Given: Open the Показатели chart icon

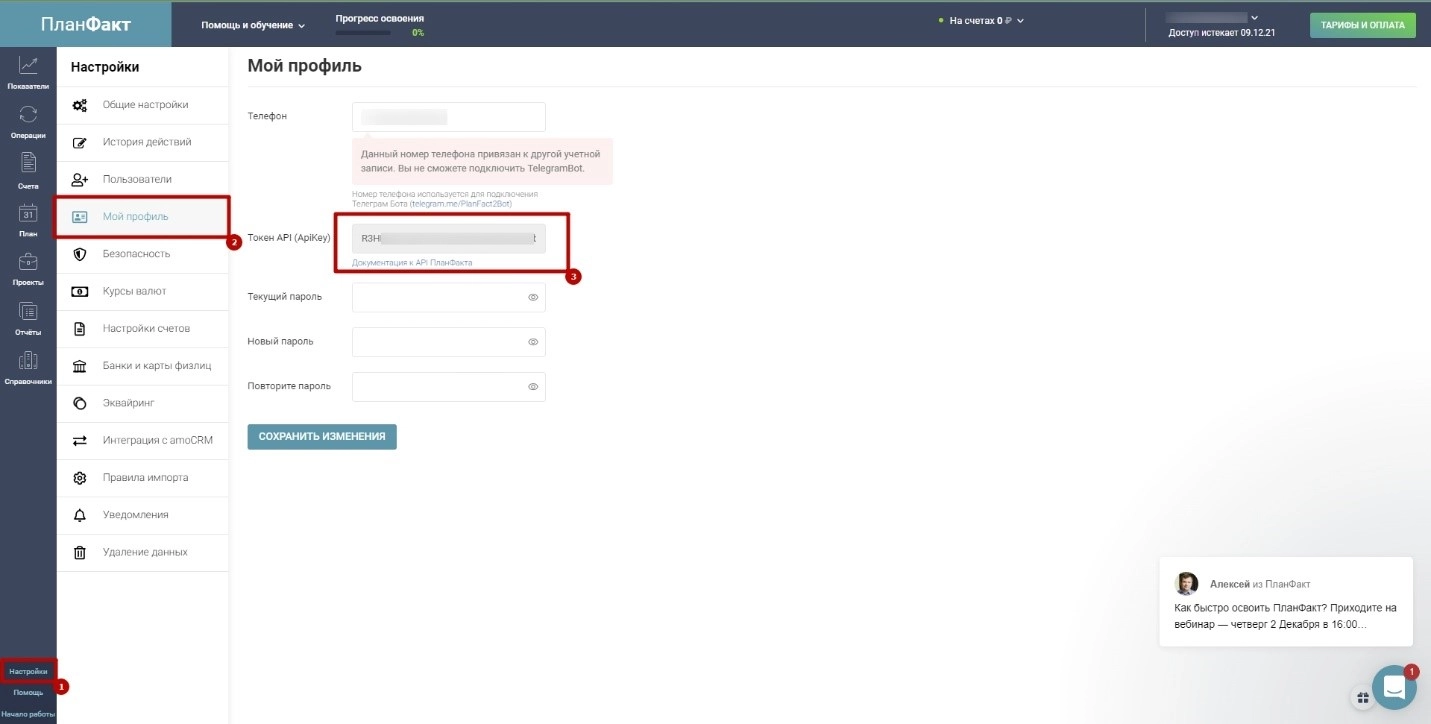Looking at the screenshot, I should click(28, 66).
